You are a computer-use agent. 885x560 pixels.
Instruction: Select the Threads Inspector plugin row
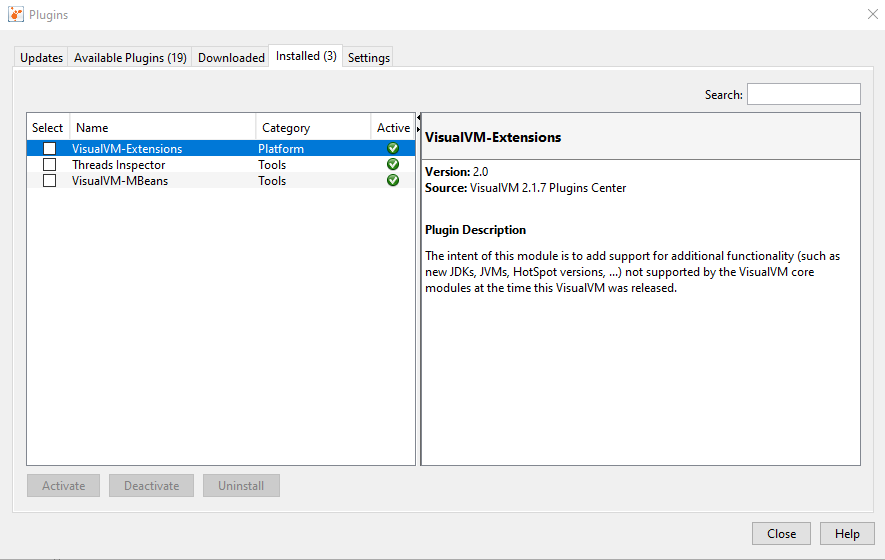[x=160, y=165]
